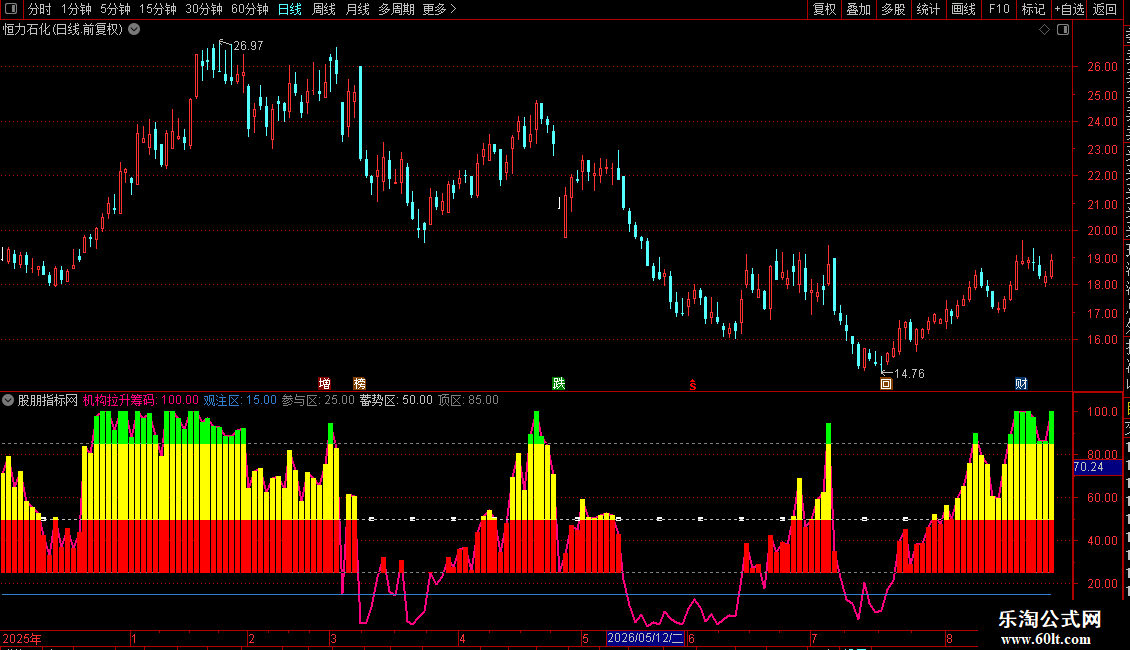Switch to 周线 weekly chart
The image size is (1130, 650).
pos(324,9)
